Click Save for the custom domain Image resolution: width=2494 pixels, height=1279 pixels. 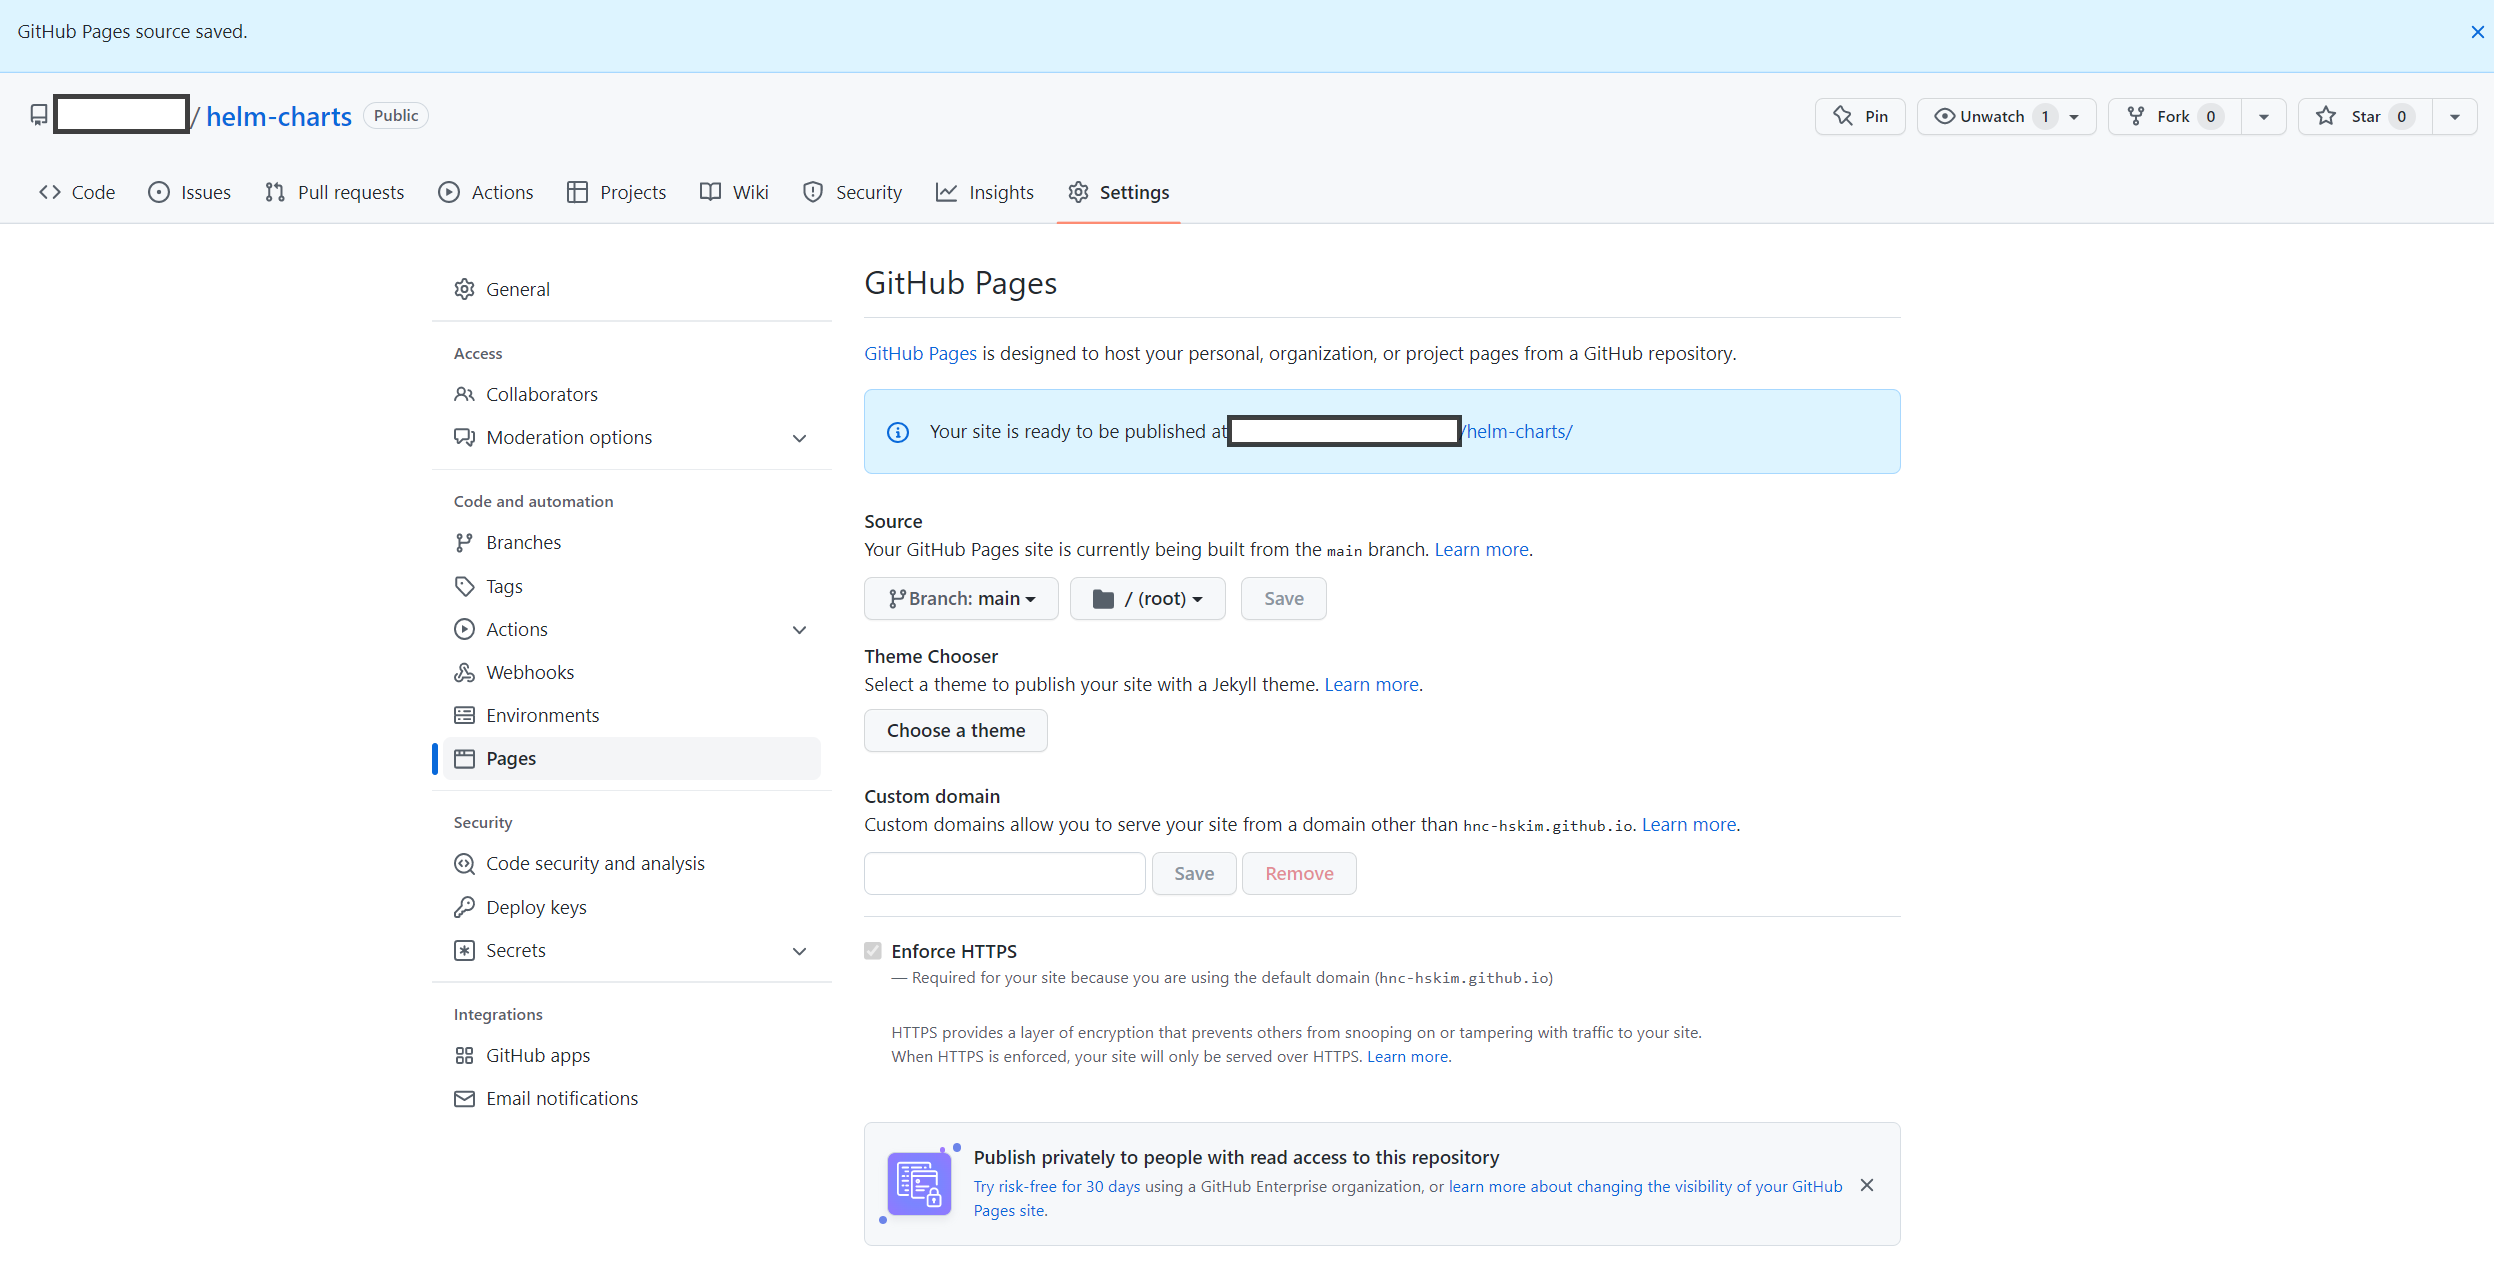pyautogui.click(x=1194, y=873)
